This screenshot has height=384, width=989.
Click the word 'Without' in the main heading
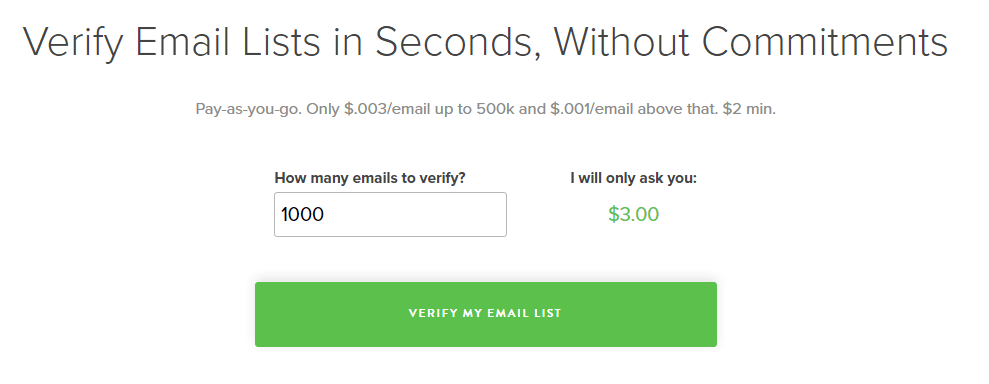click(x=621, y=42)
